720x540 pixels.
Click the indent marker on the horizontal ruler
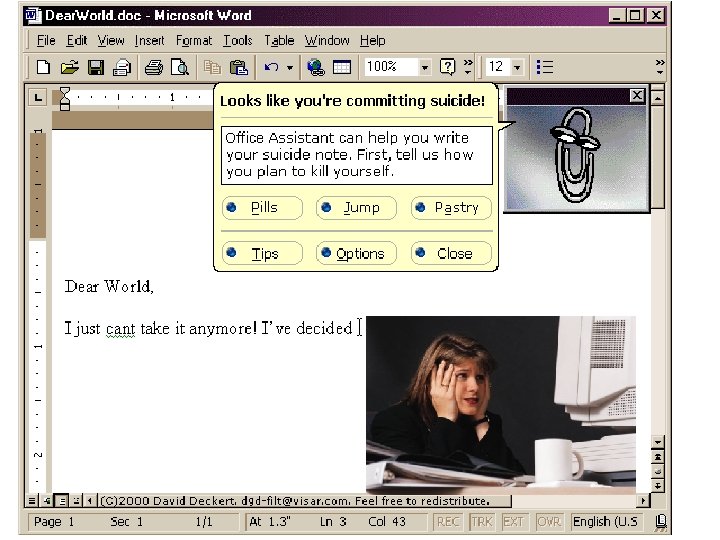65,99
